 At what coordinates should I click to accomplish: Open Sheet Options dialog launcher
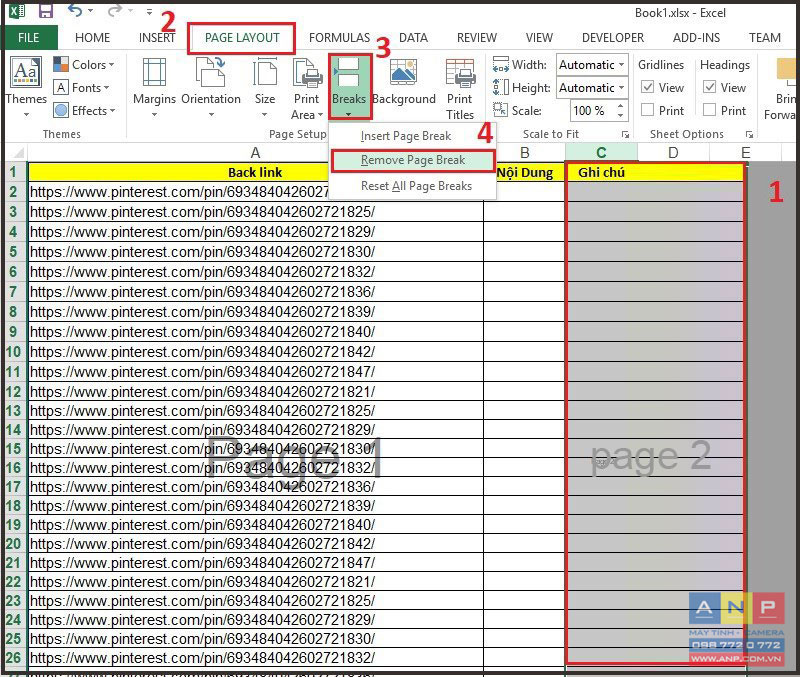749,135
